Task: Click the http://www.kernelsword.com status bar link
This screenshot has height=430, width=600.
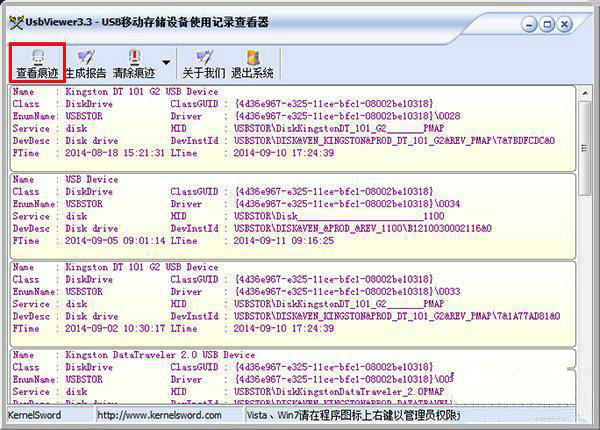Action: pos(159,415)
